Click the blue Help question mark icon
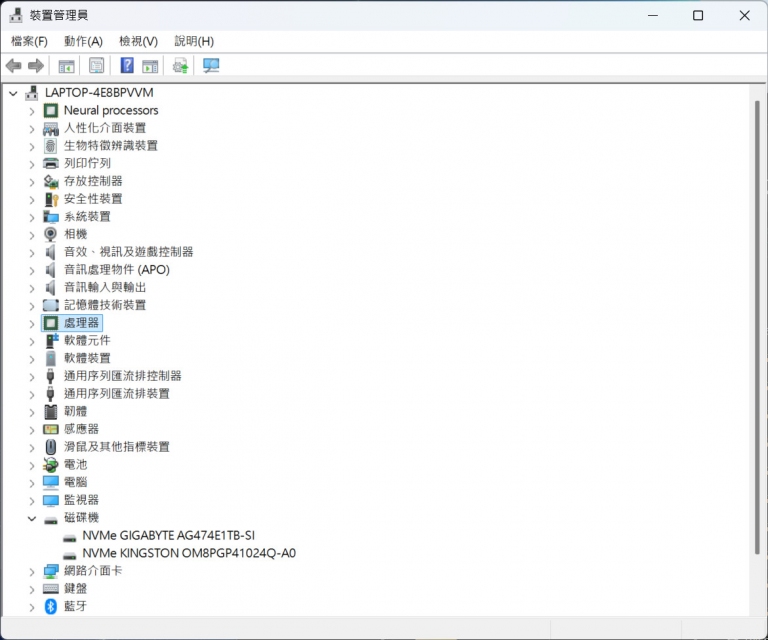The image size is (768, 640). [127, 65]
